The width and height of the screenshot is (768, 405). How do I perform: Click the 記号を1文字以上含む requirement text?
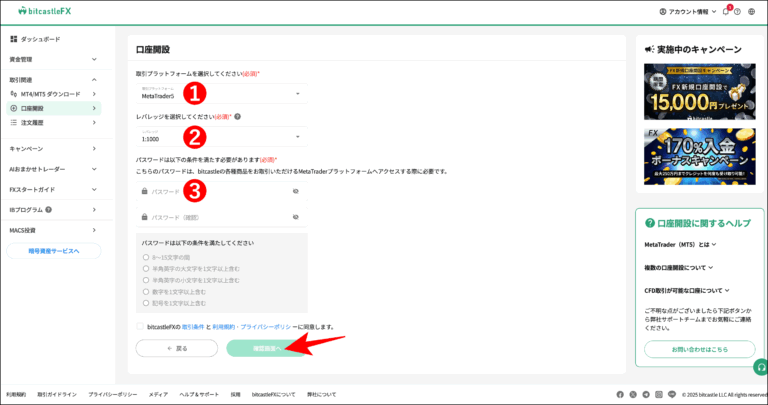(x=179, y=303)
